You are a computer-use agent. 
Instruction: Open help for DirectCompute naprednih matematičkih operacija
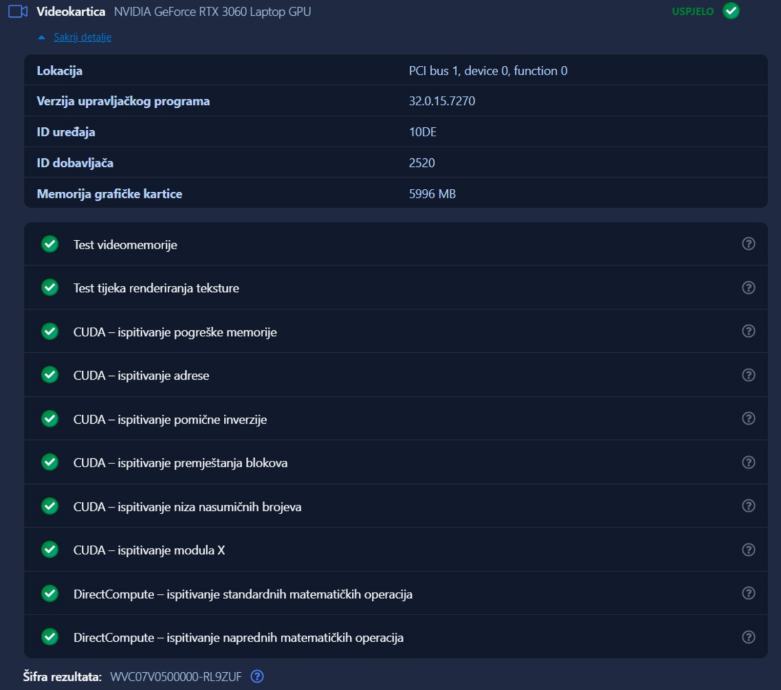click(x=748, y=637)
